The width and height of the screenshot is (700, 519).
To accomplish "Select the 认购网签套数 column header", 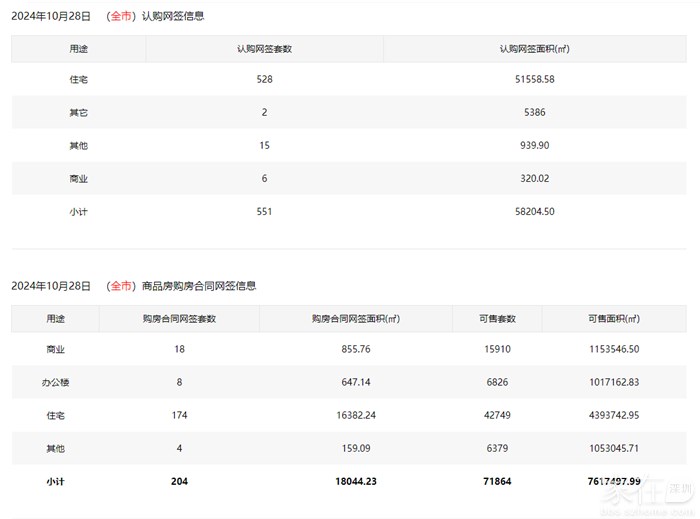I will 264,48.
